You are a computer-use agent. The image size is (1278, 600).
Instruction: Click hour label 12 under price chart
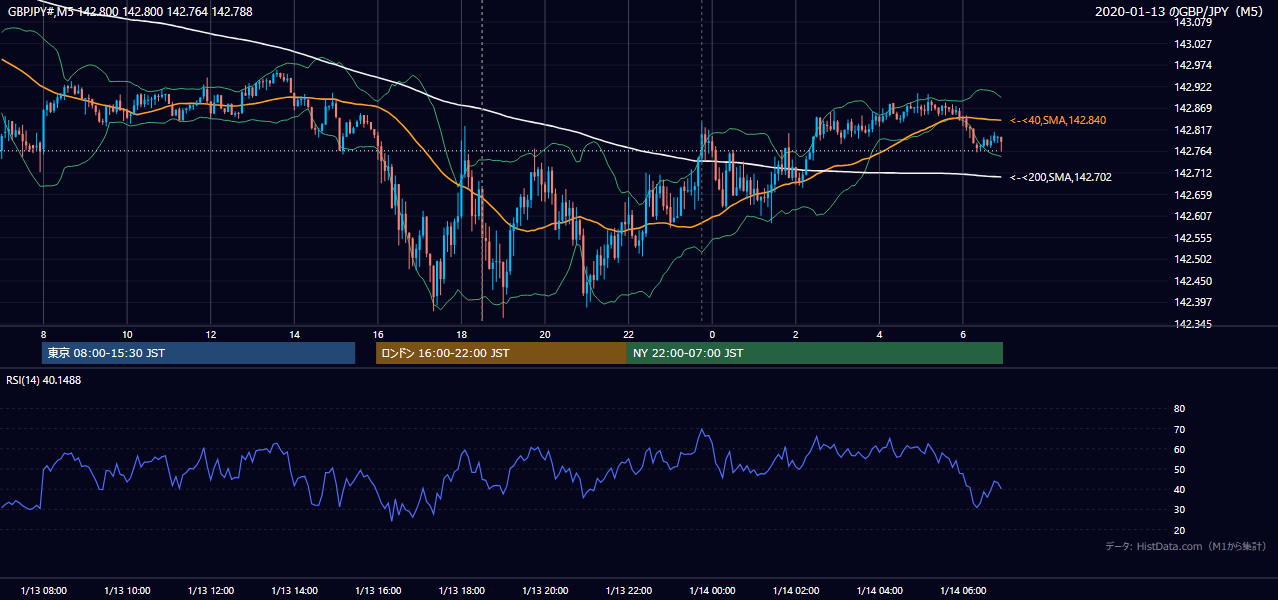coord(211,334)
